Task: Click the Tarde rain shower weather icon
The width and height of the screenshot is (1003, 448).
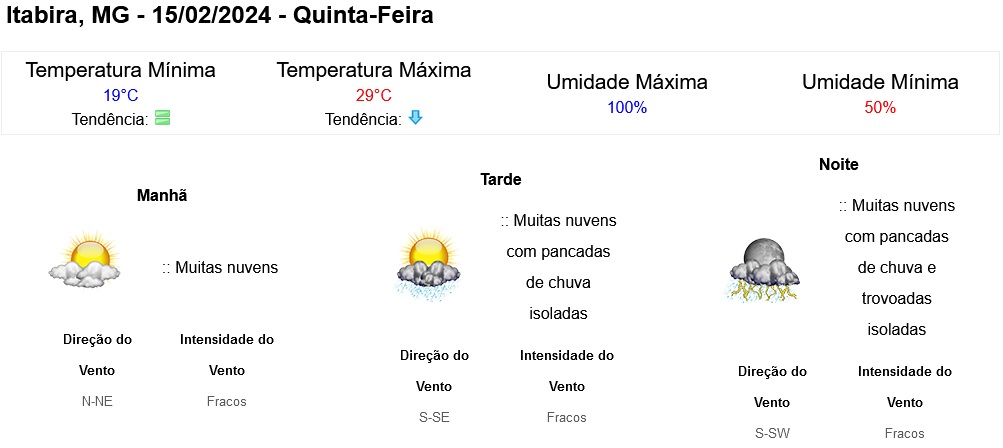Action: (427, 263)
